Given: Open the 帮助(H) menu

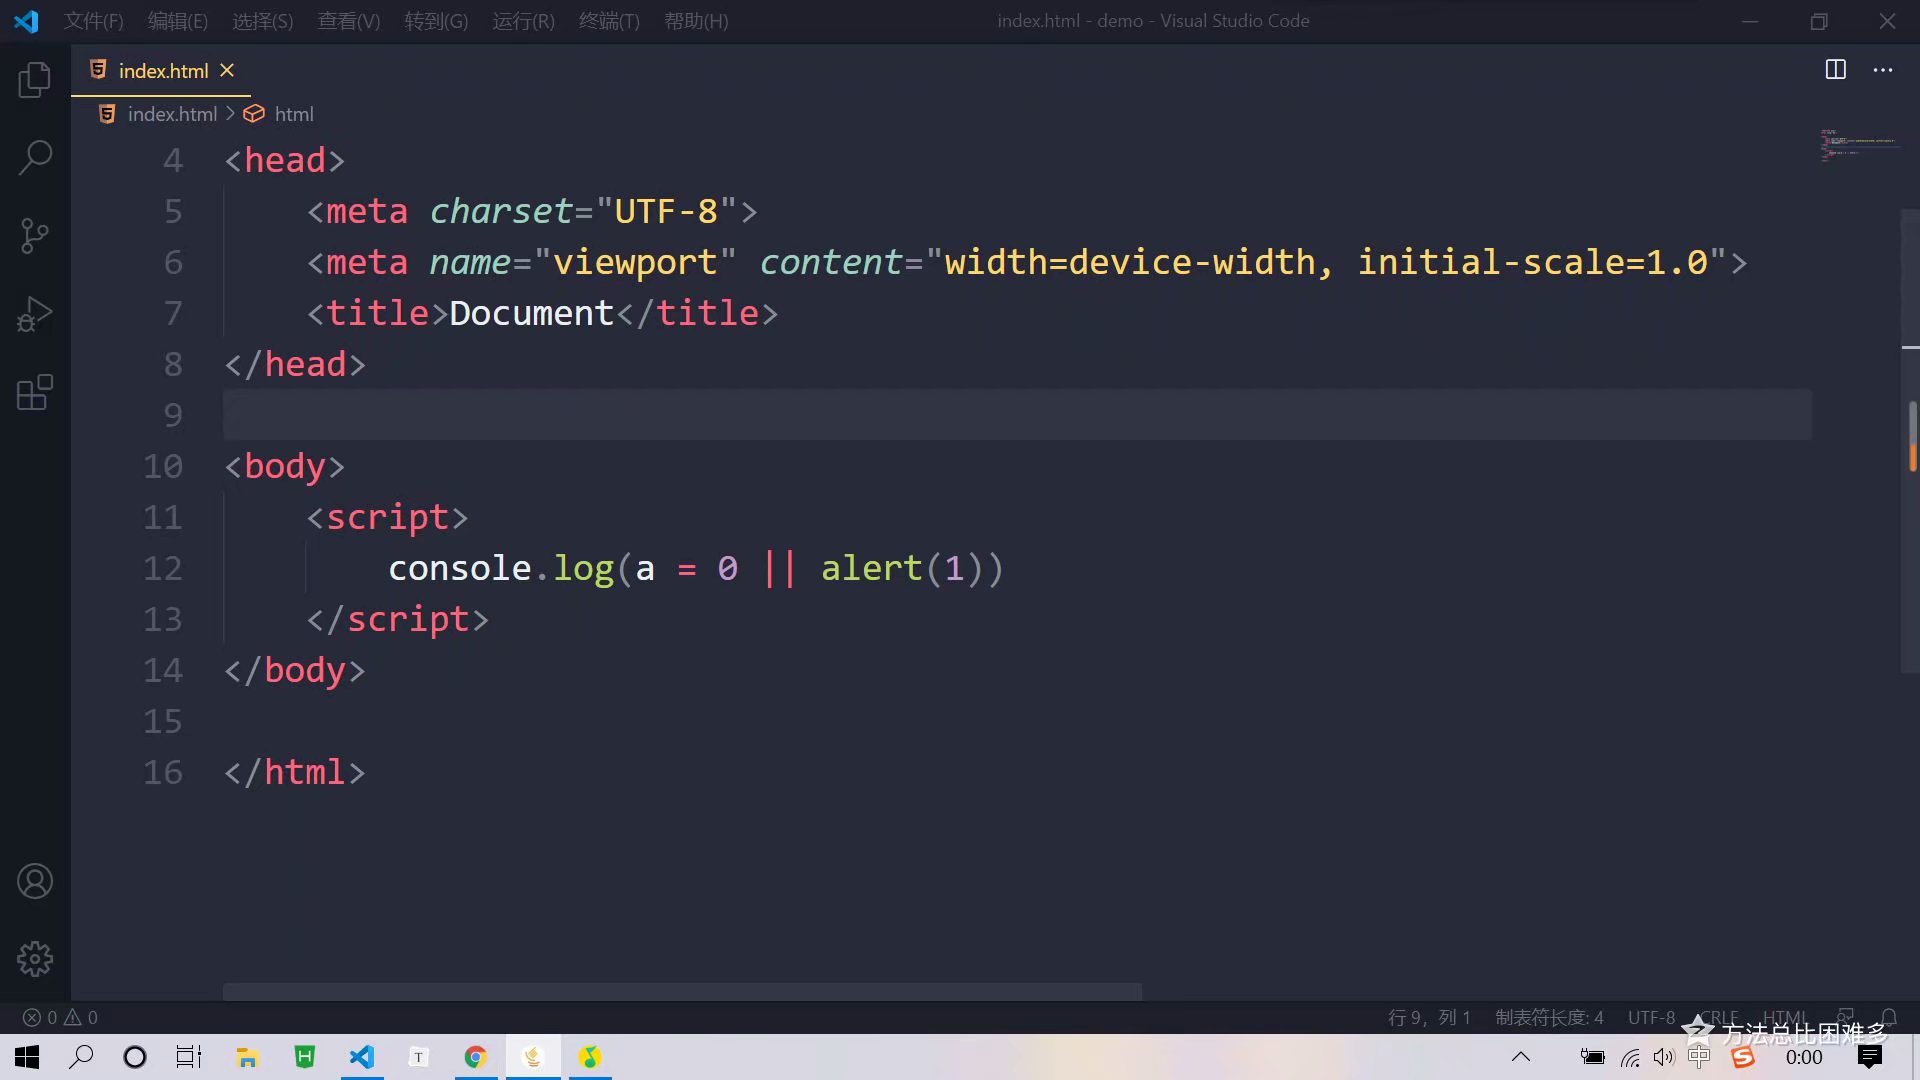Looking at the screenshot, I should point(696,21).
